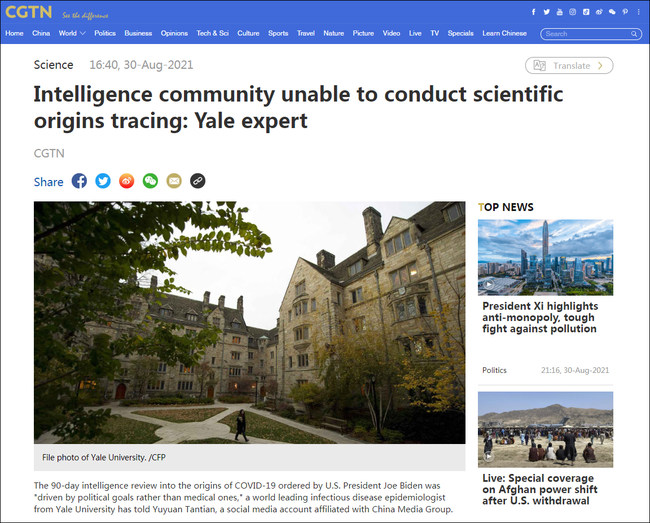
Task: Open CGTN Facebook page in header
Action: click(x=534, y=12)
